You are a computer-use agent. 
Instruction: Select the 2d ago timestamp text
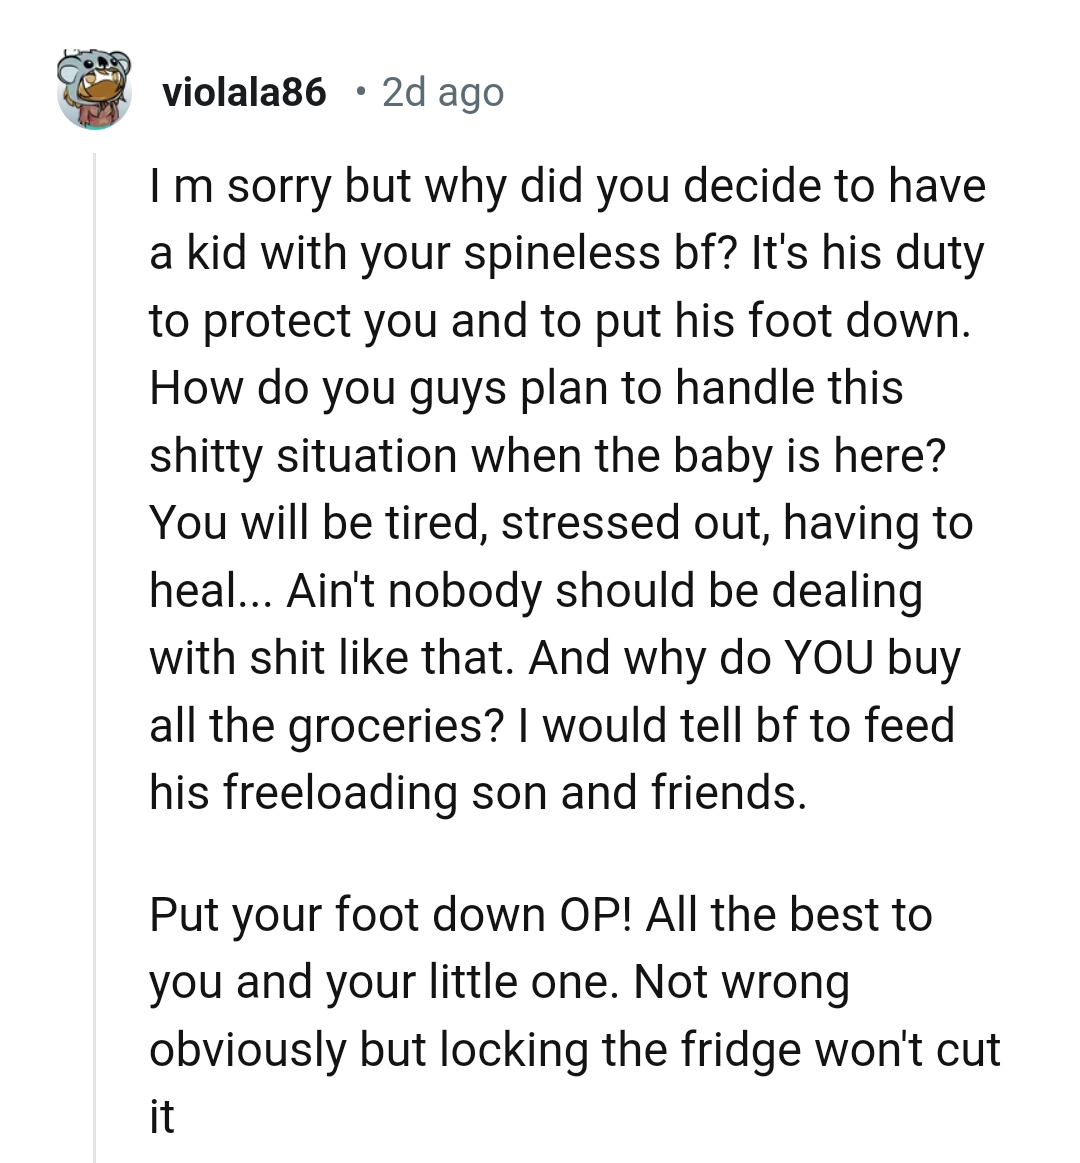coord(441,91)
